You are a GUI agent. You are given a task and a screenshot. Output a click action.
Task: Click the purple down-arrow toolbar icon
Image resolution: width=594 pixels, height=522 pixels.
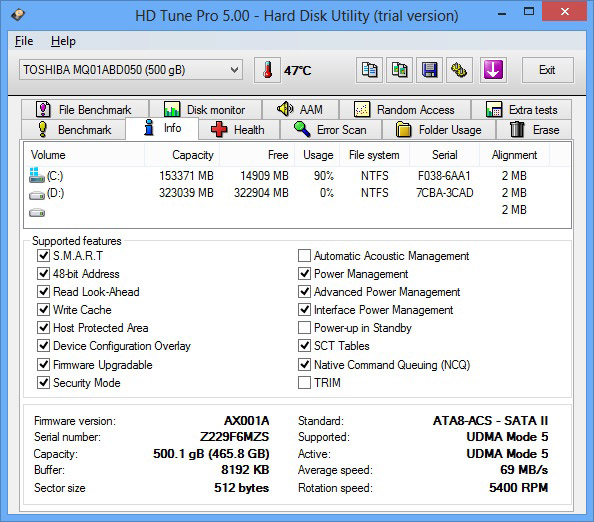pos(493,70)
